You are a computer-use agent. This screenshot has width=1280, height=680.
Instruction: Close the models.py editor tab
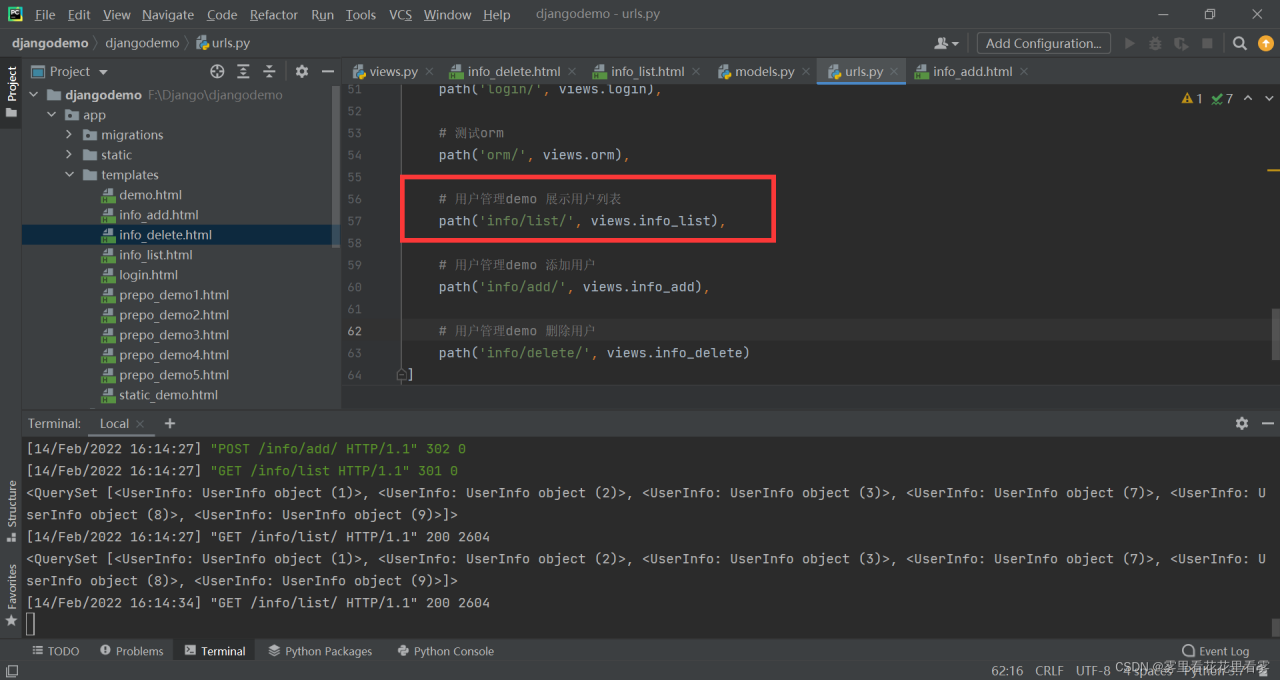(805, 72)
